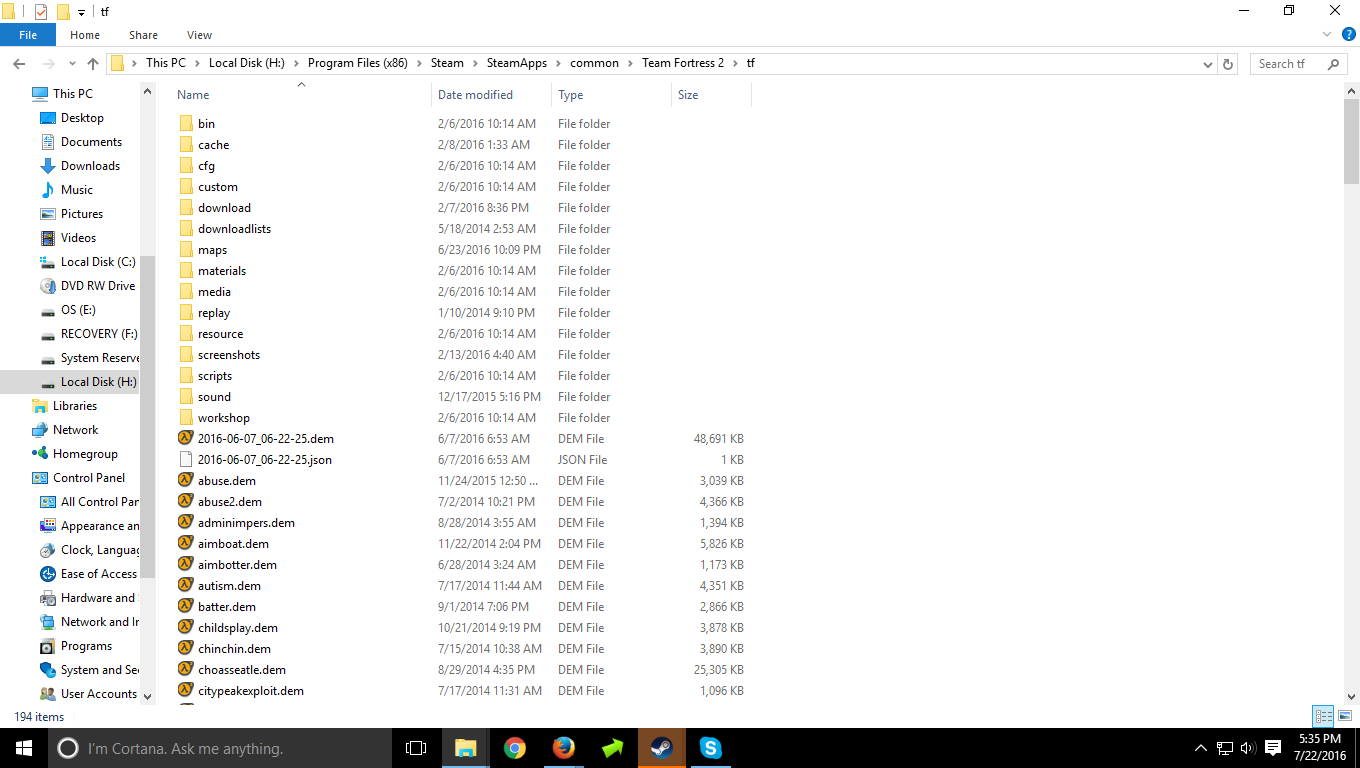Go up one folder level

(x=93, y=63)
